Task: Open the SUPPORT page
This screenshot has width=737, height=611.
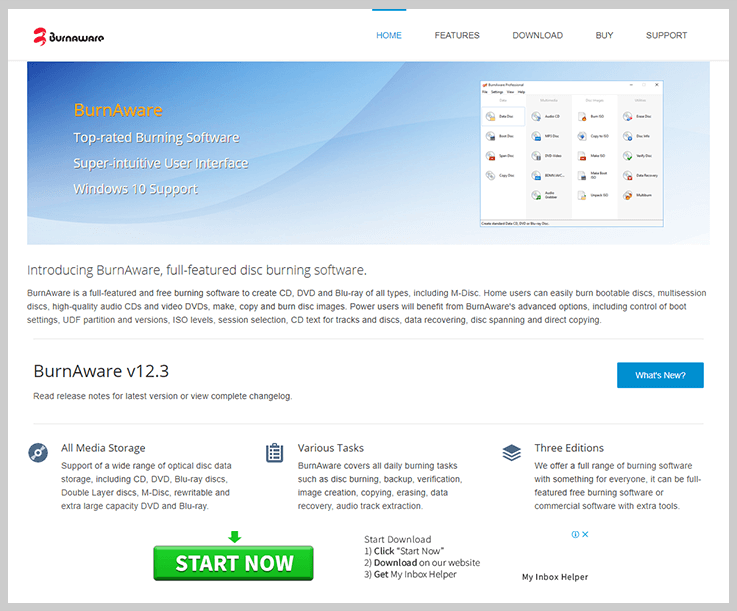Action: 666,35
